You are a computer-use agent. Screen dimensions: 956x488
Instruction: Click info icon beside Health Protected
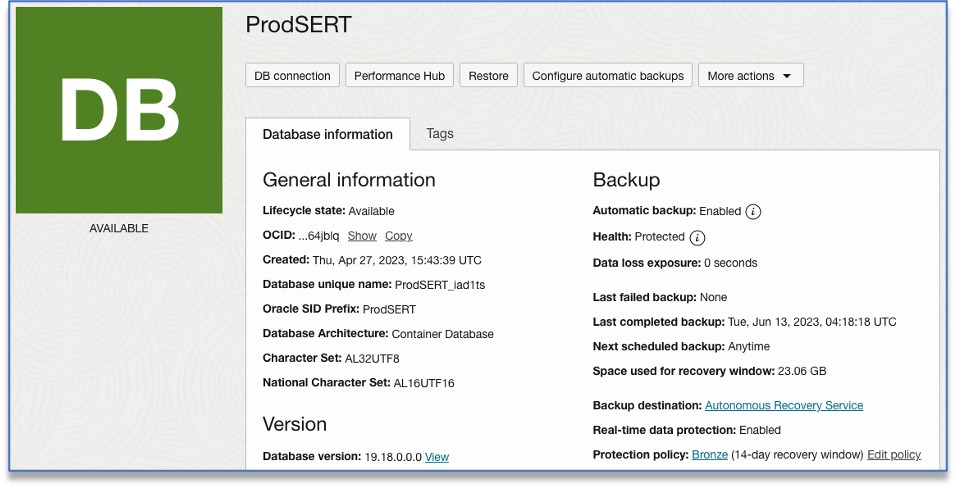[698, 237]
